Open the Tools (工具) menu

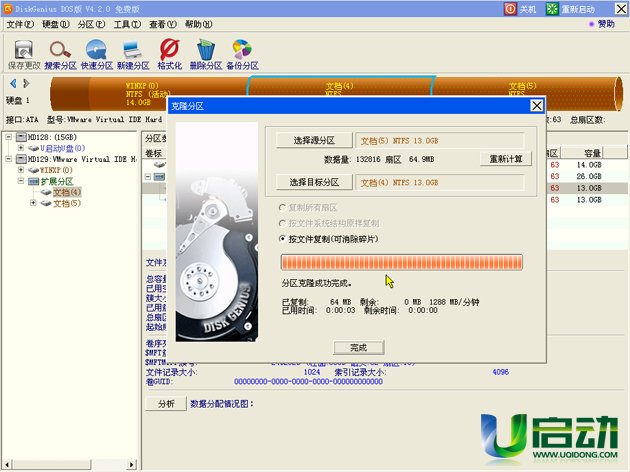click(127, 25)
